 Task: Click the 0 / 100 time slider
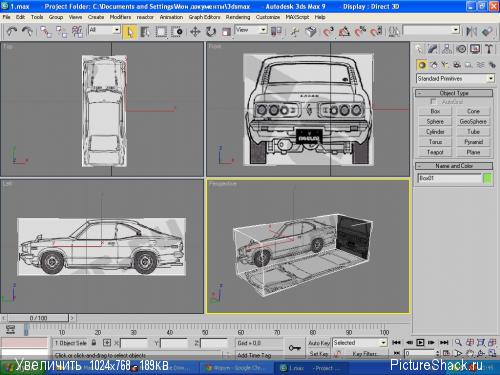38,318
